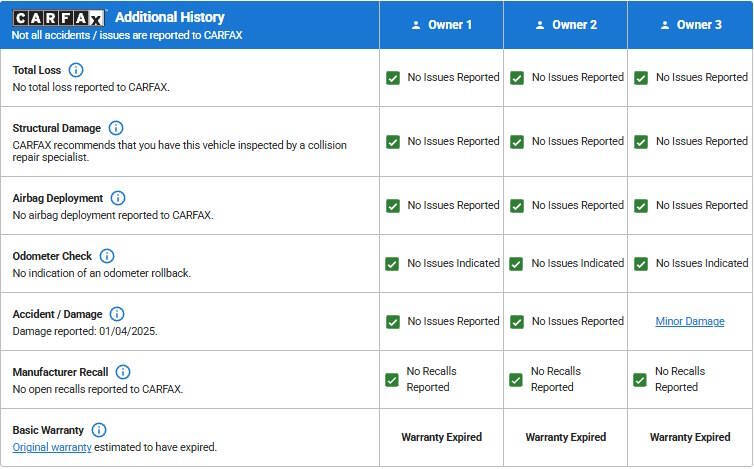Click Owner 3 Manufacturer Recall green checkmark
Viewport: 754px width, 469px height.
pos(640,380)
